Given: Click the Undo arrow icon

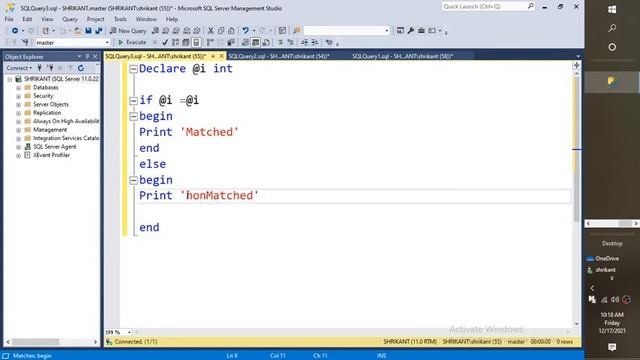Looking at the screenshot, I should click(x=245, y=31).
